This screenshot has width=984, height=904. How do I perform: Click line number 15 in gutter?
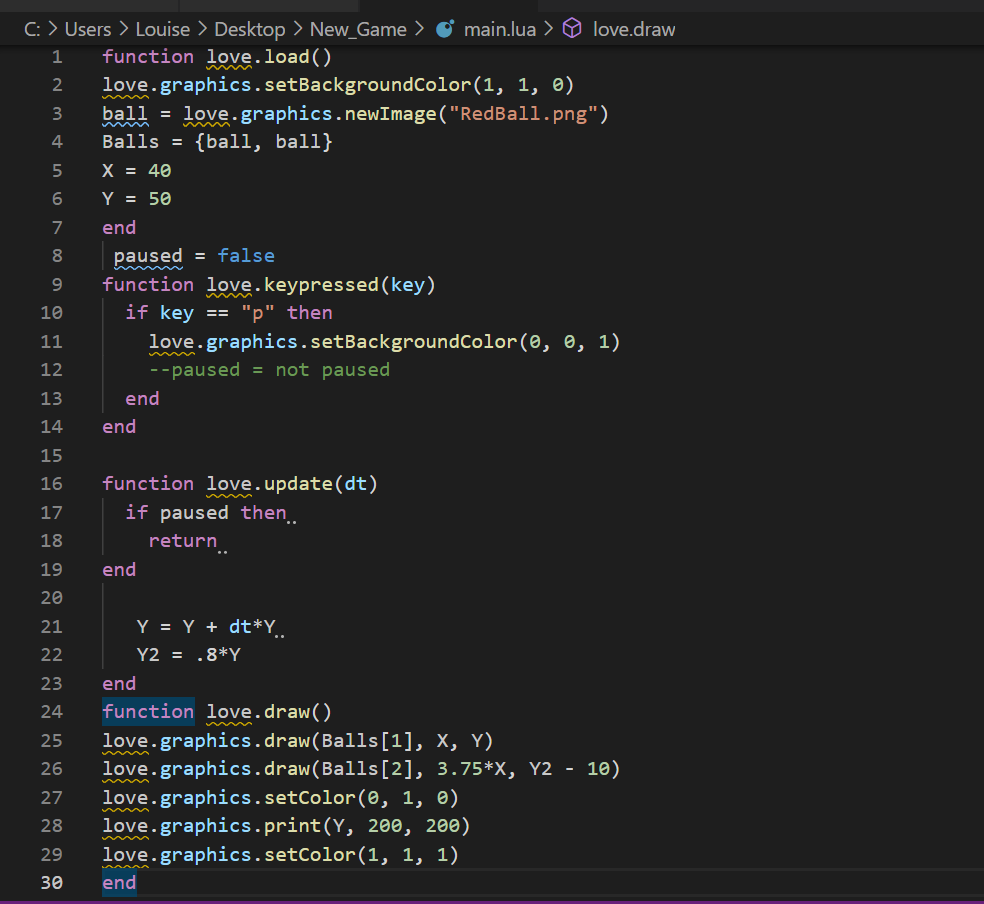coord(51,455)
